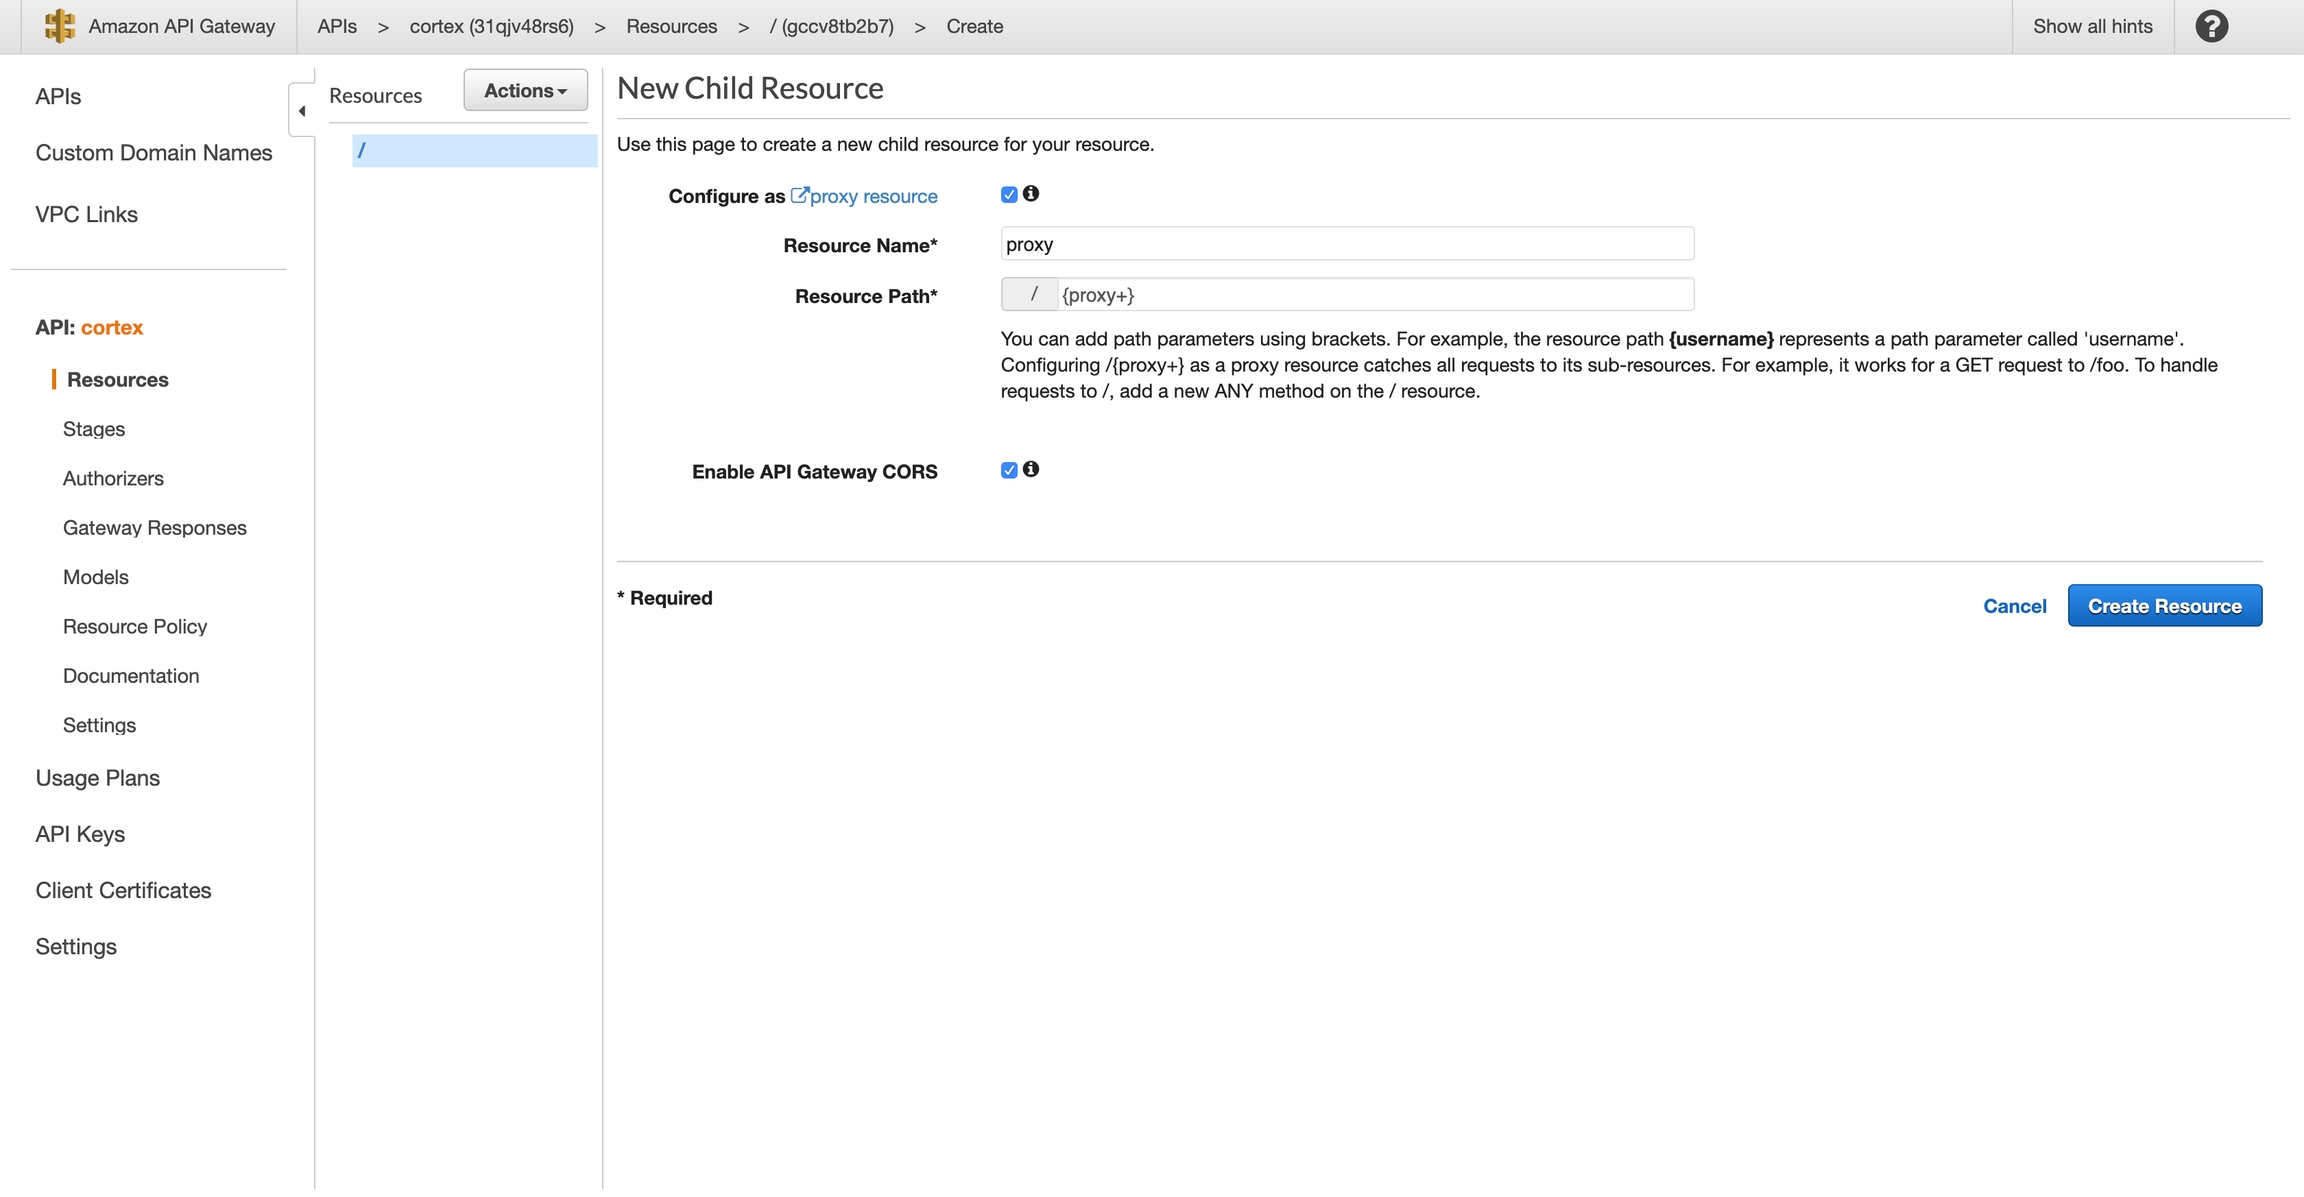Open Usage Plans in sidebar
This screenshot has height=1197, width=2304.
point(98,778)
